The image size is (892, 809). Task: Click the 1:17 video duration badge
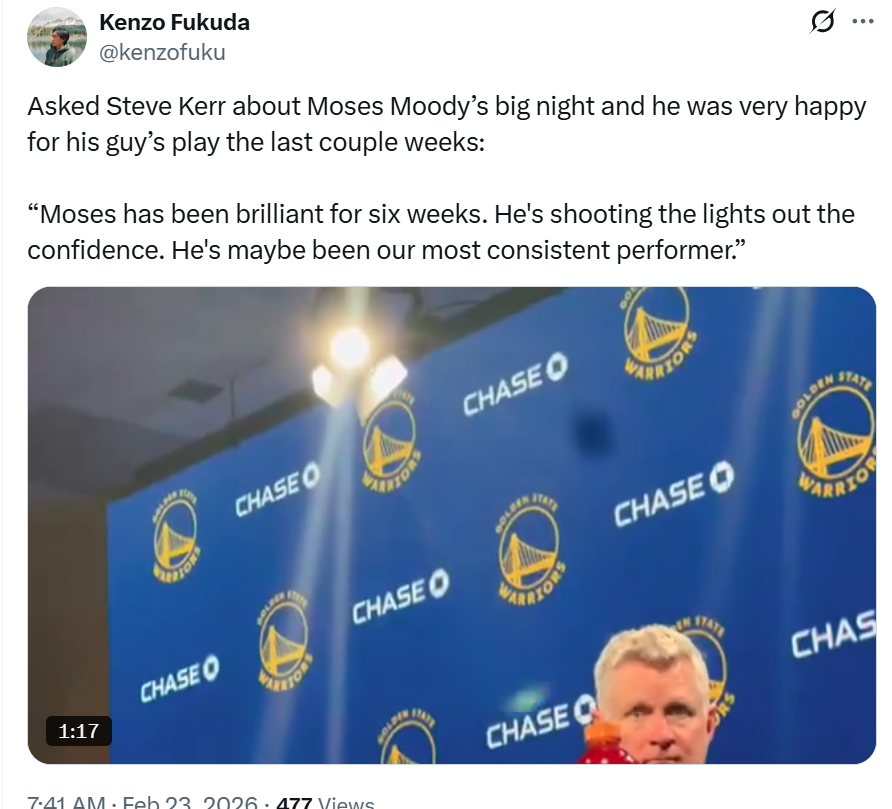[x=79, y=731]
